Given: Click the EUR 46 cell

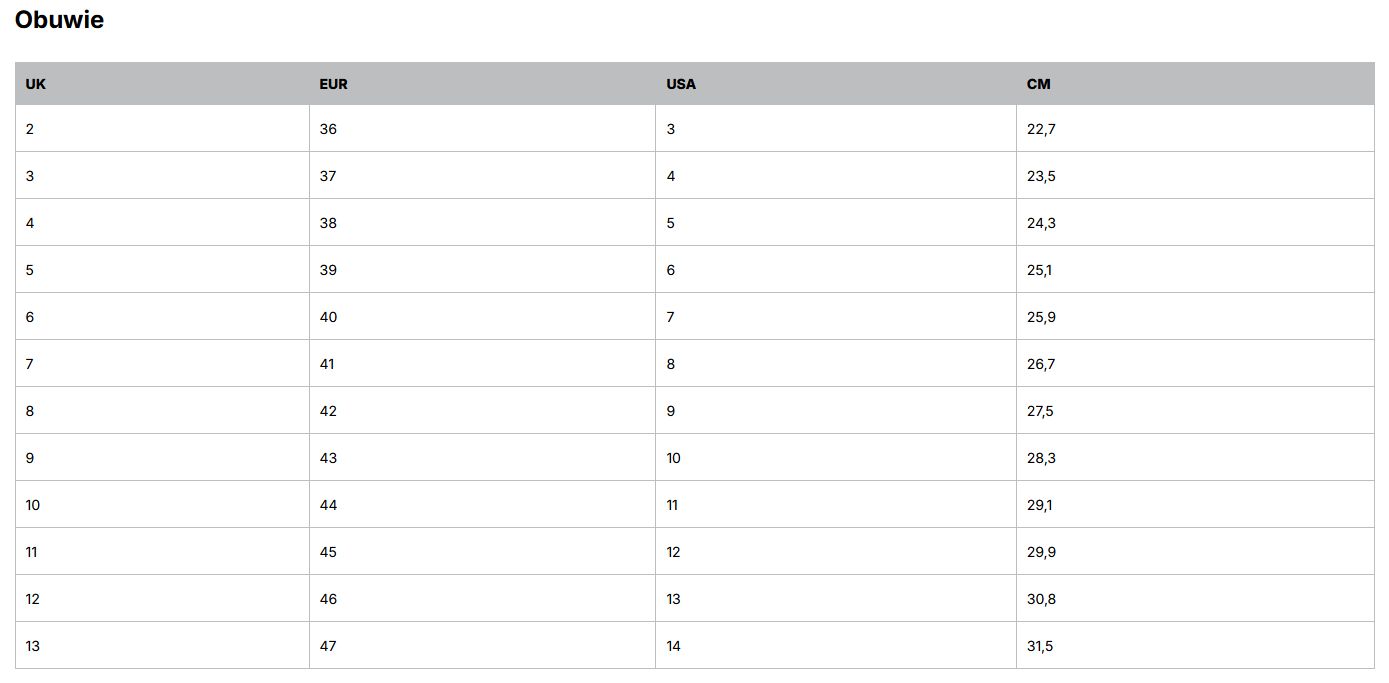Looking at the screenshot, I should pyautogui.click(x=328, y=599).
